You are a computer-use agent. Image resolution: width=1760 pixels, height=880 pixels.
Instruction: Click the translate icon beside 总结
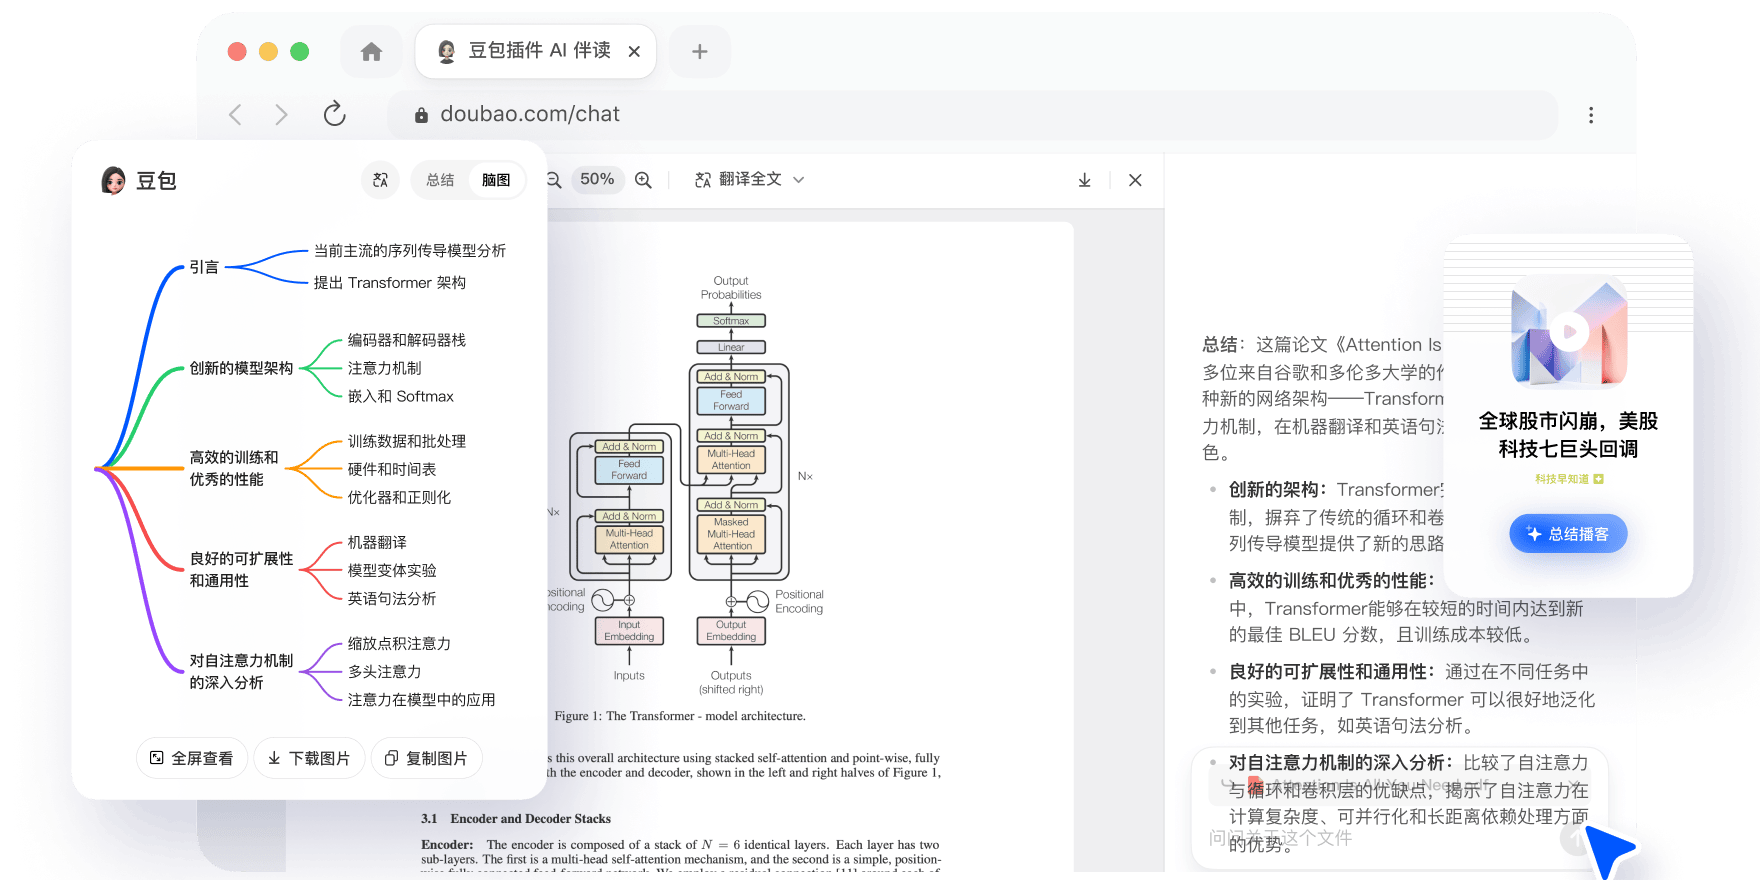pyautogui.click(x=380, y=180)
